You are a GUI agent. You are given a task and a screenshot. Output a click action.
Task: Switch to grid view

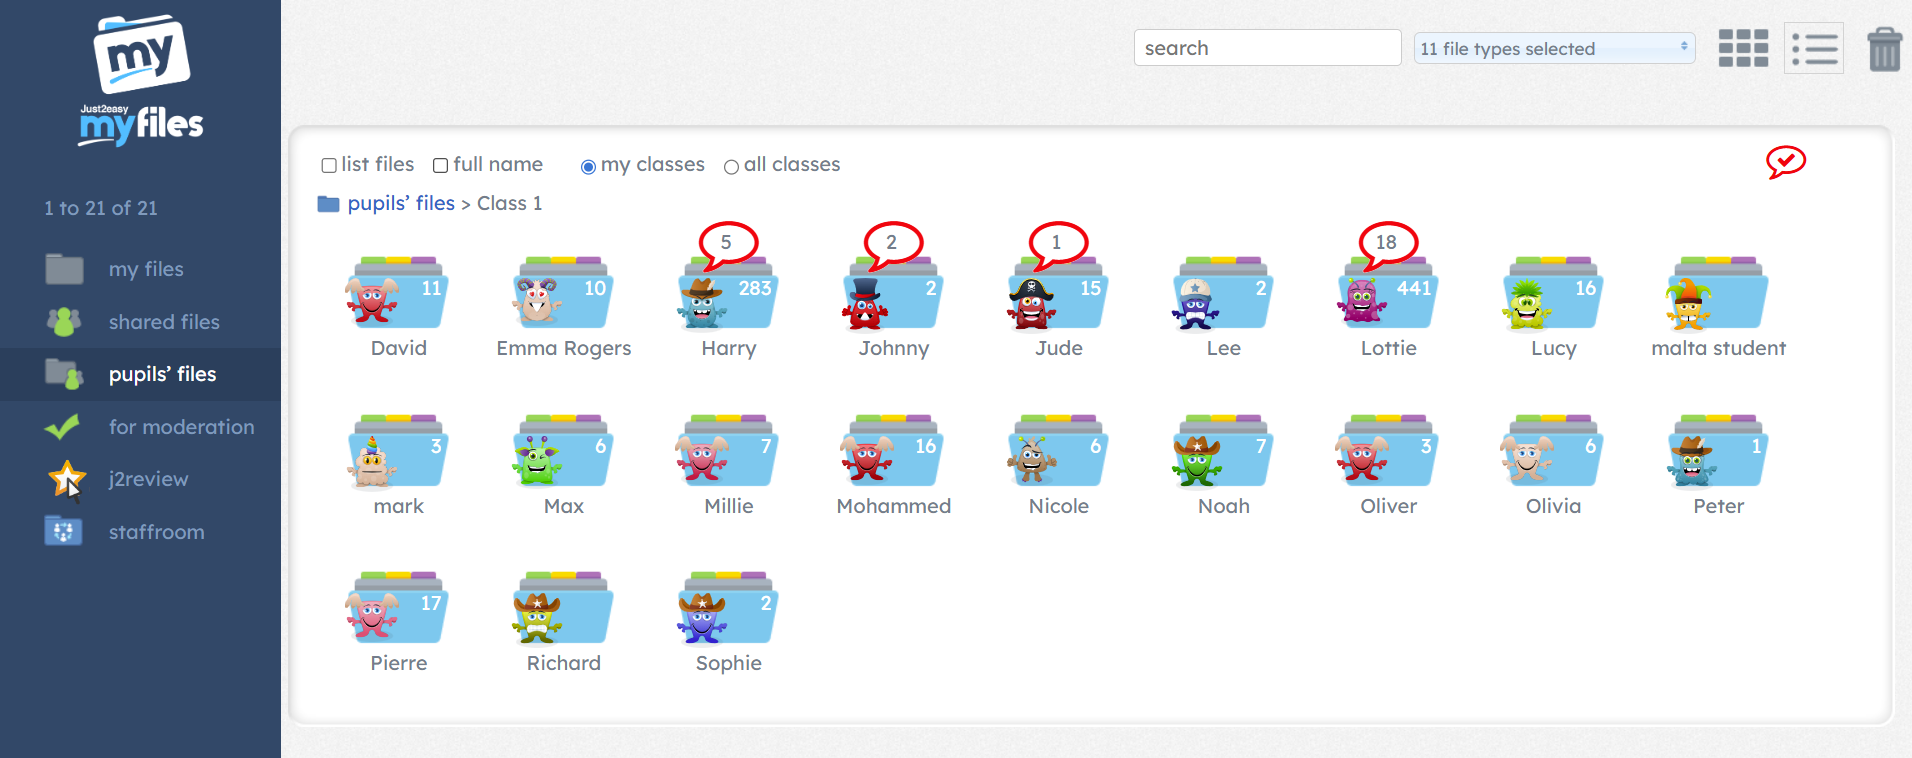(1743, 48)
